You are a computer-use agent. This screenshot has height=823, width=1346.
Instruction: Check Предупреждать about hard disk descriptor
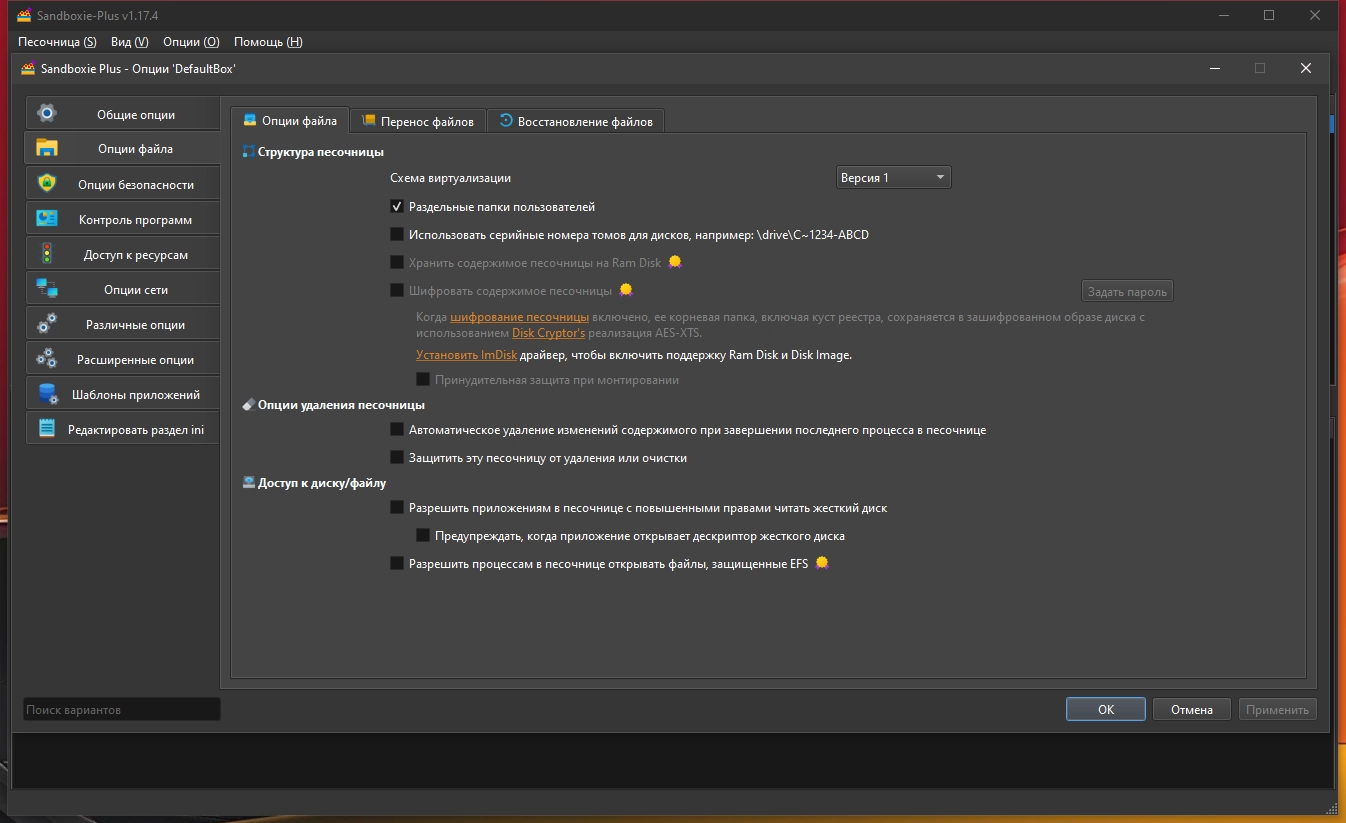click(423, 536)
